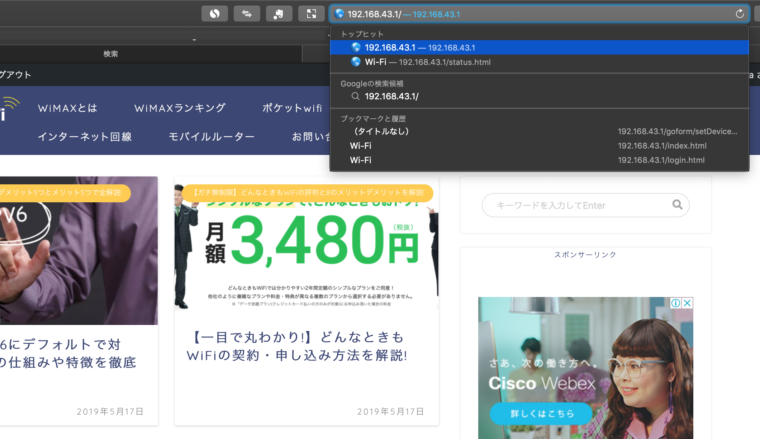Click yellow tag ガチ無制限 どんなときもWiFiの評判
Viewport: 760px width, 439px height.
tap(307, 192)
